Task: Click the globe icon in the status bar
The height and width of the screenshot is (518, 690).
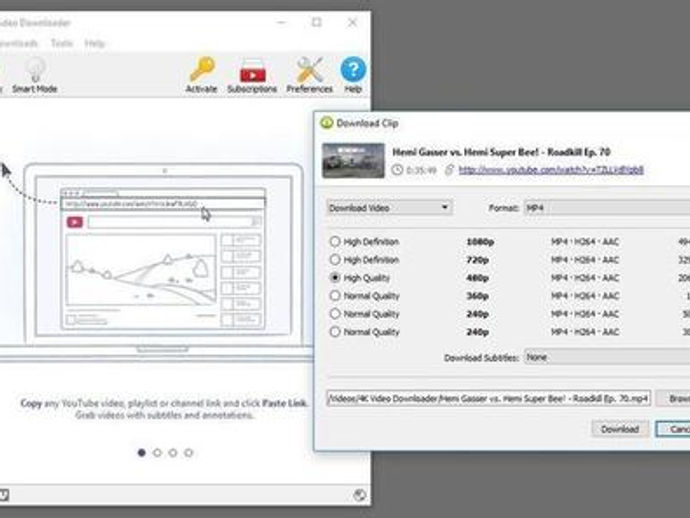Action: (360, 495)
